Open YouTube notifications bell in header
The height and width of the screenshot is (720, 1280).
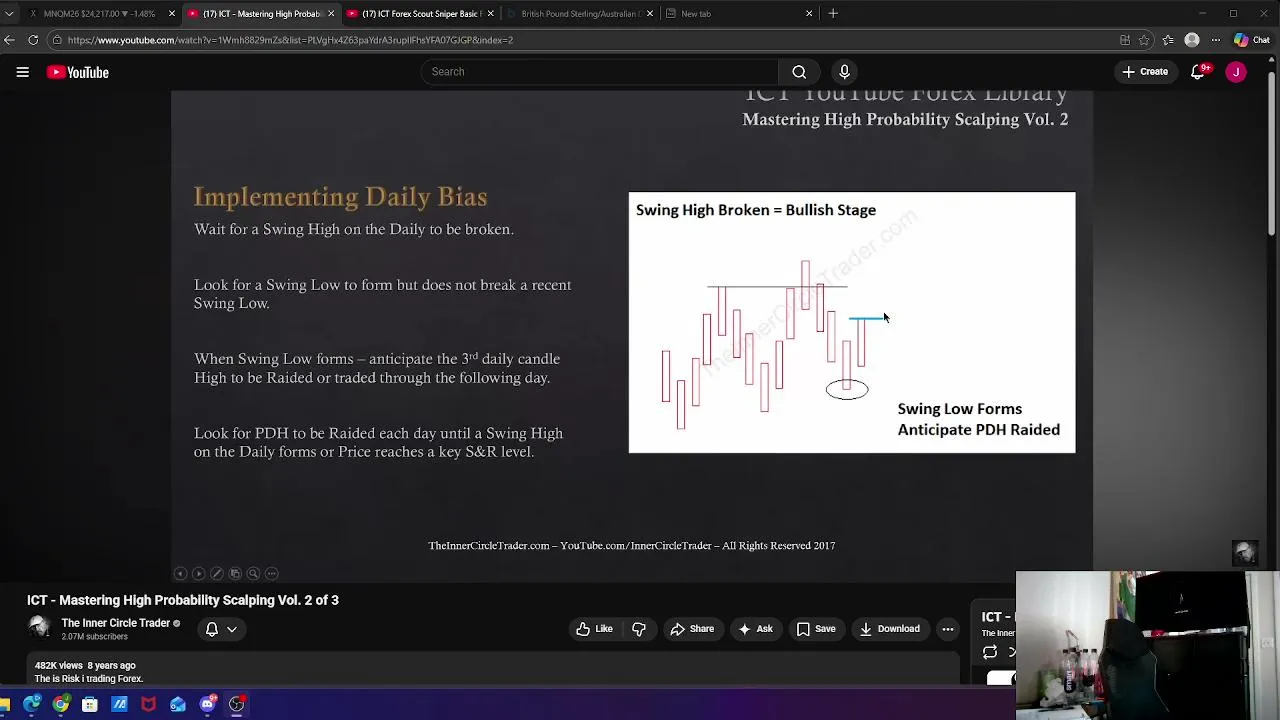coord(1198,72)
